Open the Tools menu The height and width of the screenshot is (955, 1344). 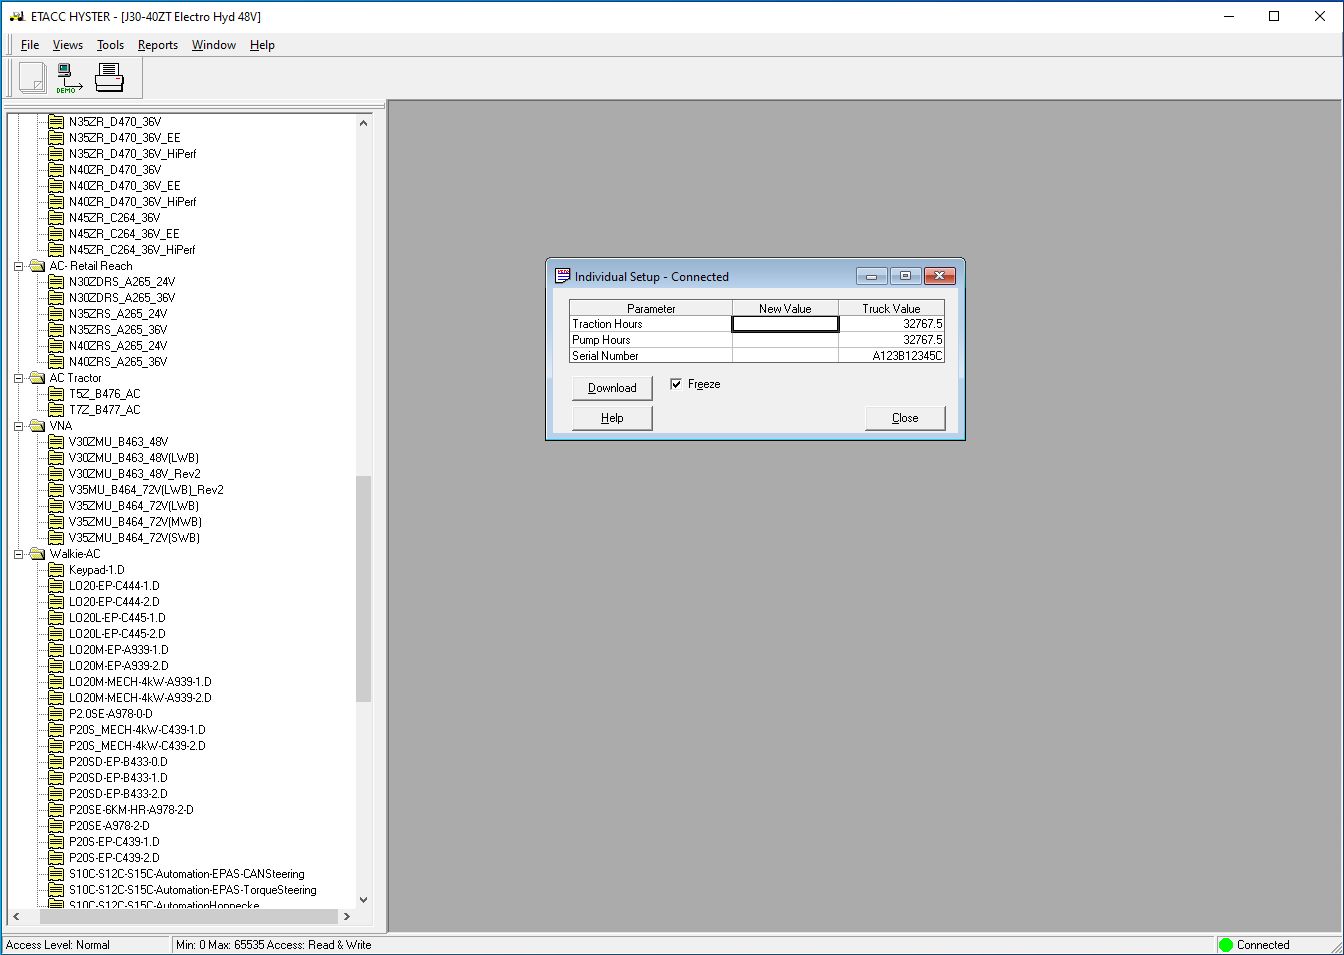point(110,45)
